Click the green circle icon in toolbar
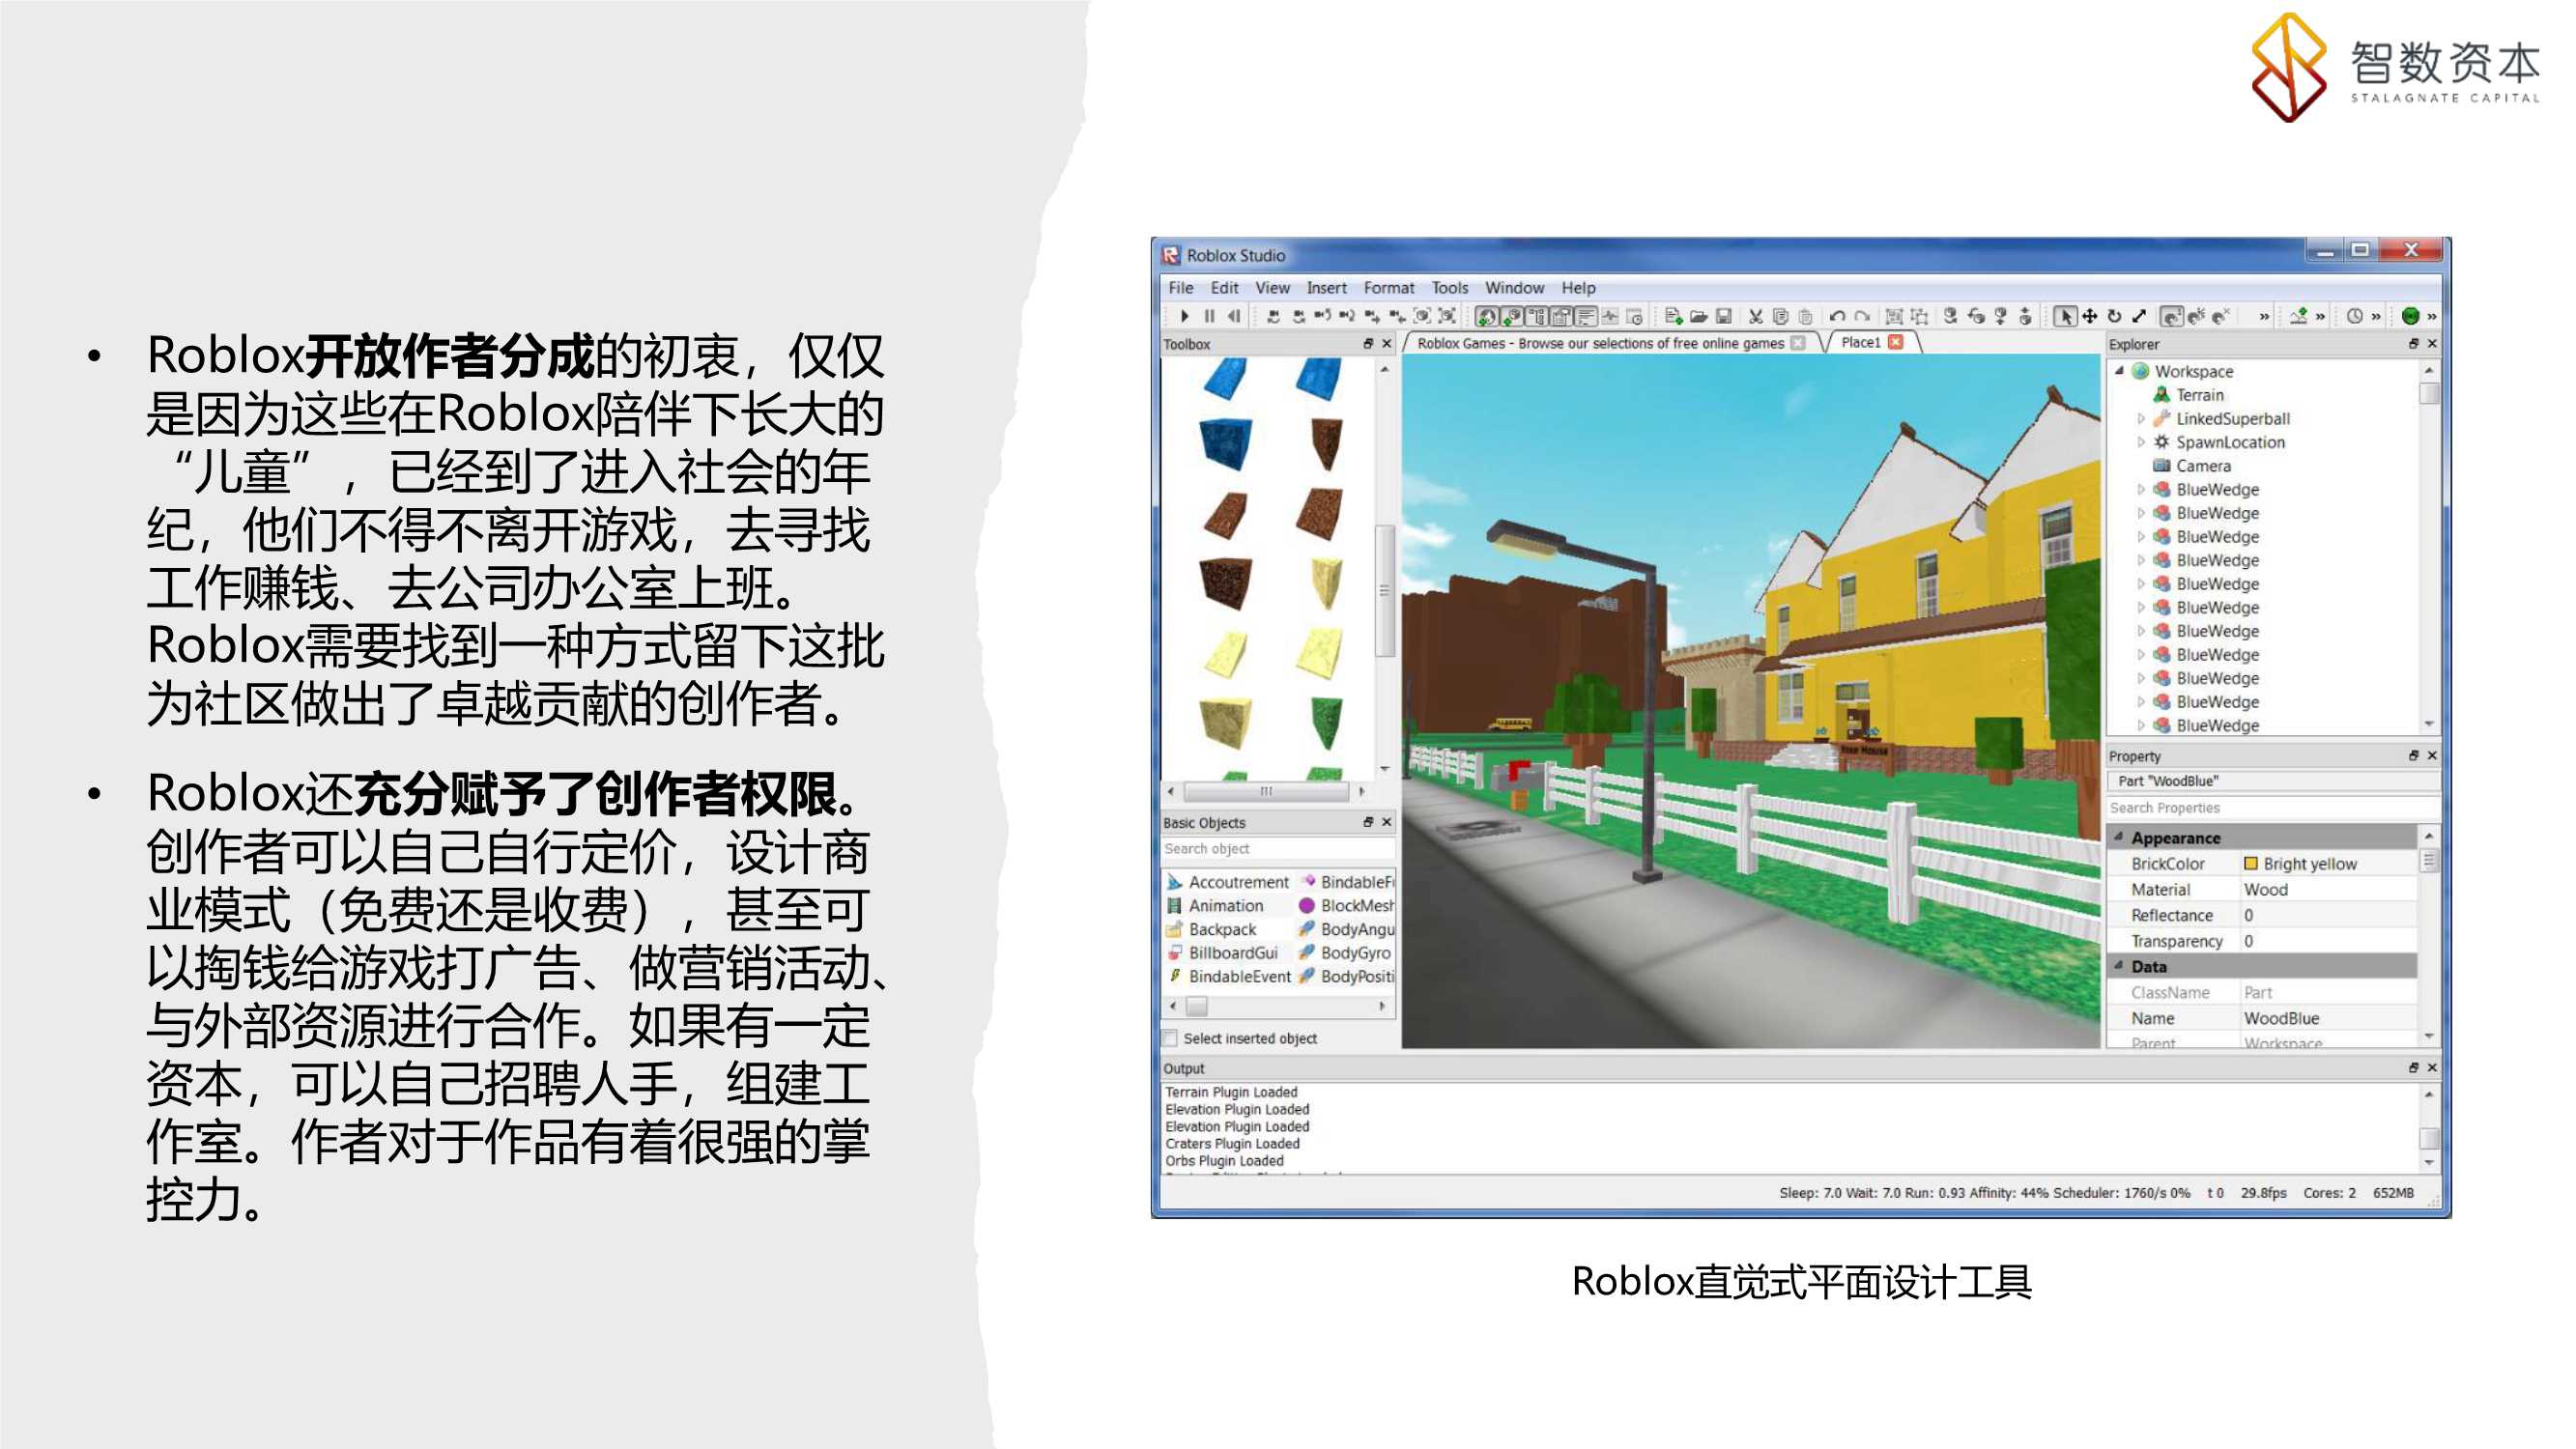 tap(2411, 317)
